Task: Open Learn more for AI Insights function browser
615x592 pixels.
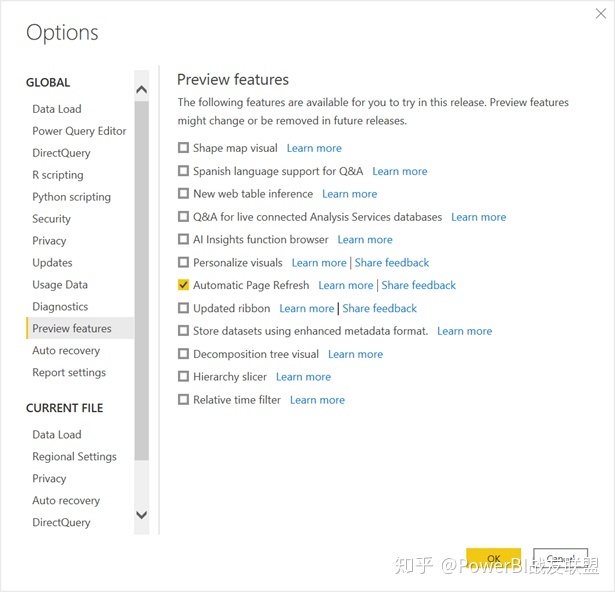Action: [365, 240]
